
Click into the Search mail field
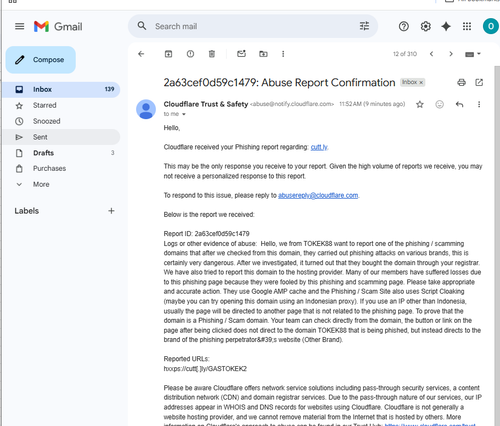point(253,26)
